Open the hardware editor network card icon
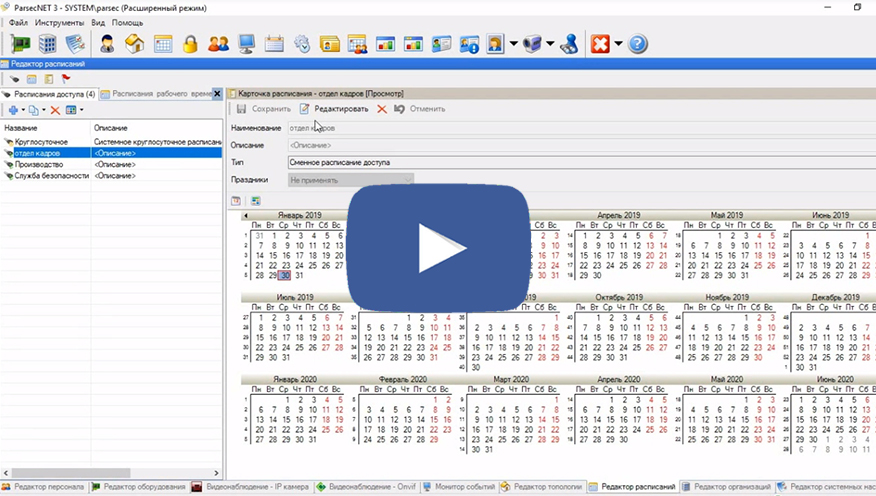 point(21,44)
